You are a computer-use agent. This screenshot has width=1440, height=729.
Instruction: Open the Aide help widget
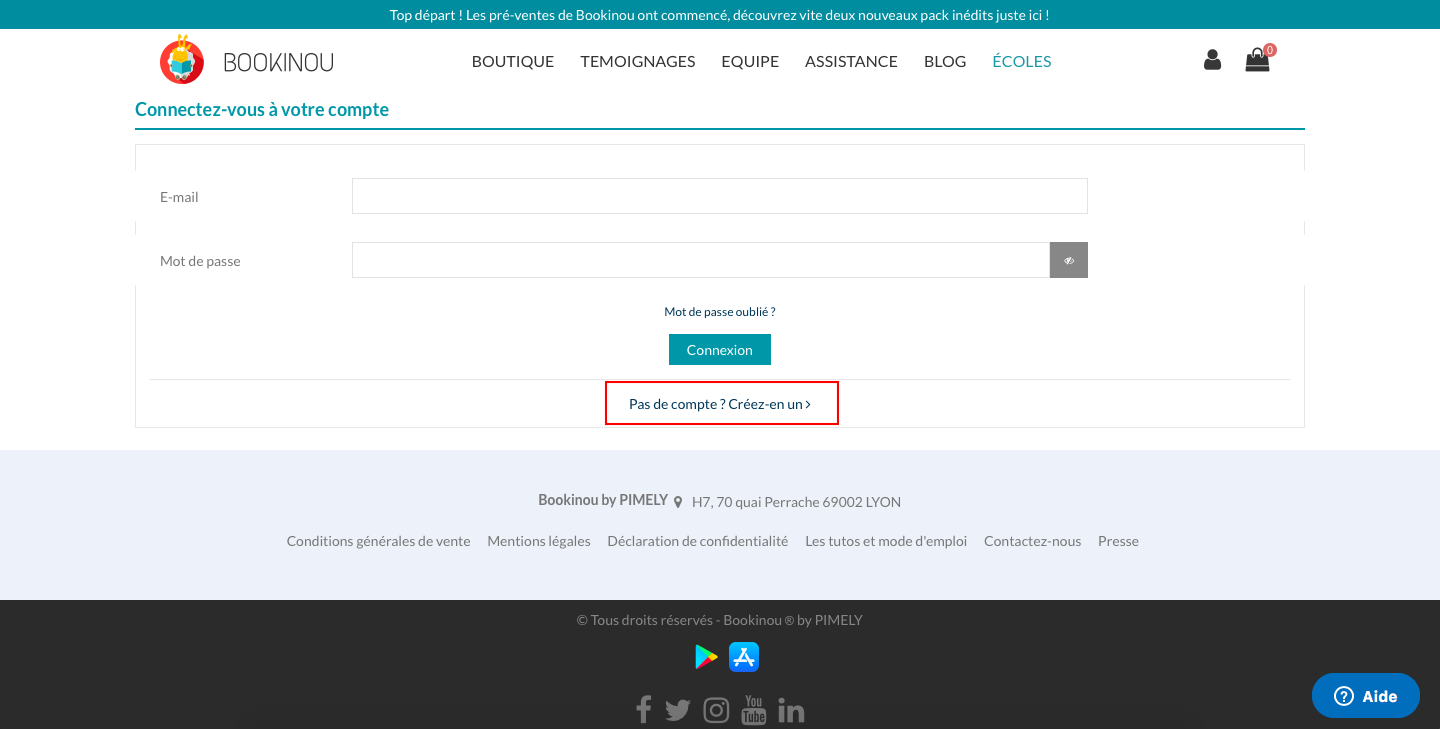coord(1366,696)
